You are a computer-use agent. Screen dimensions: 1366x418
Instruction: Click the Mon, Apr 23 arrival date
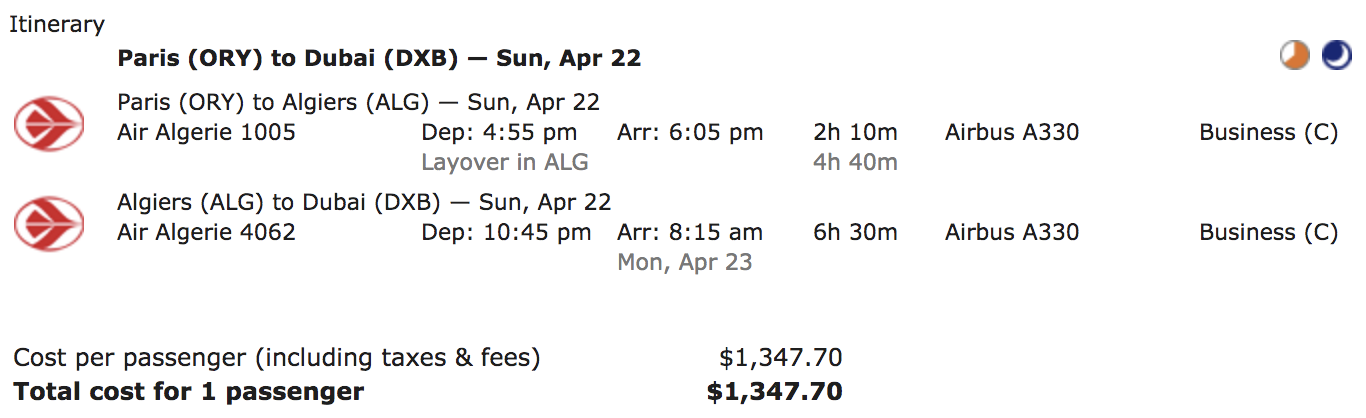[685, 262]
